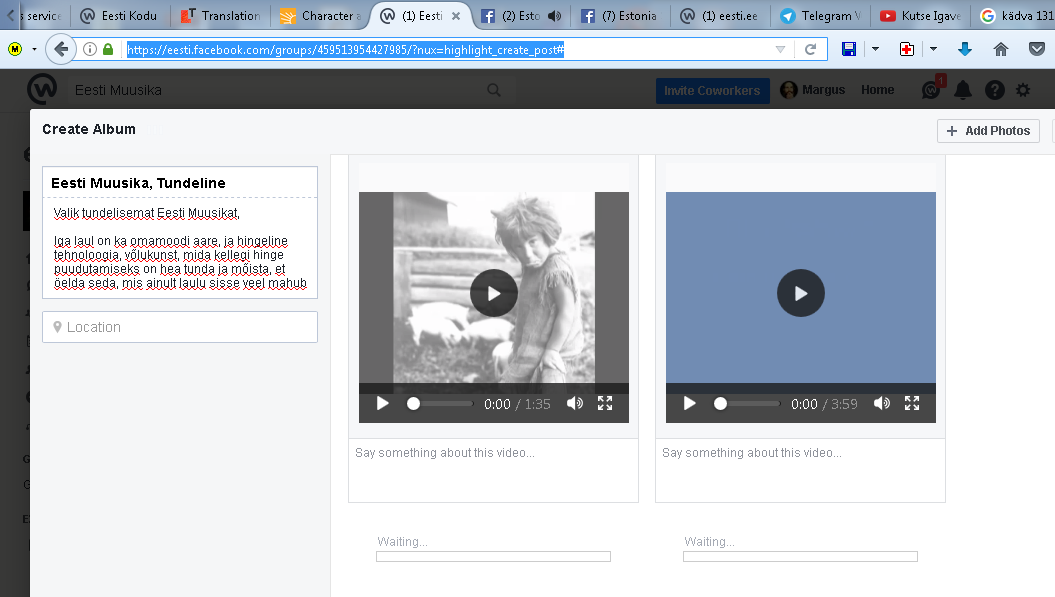
Task: Open the settings gear in header
Action: [1023, 90]
